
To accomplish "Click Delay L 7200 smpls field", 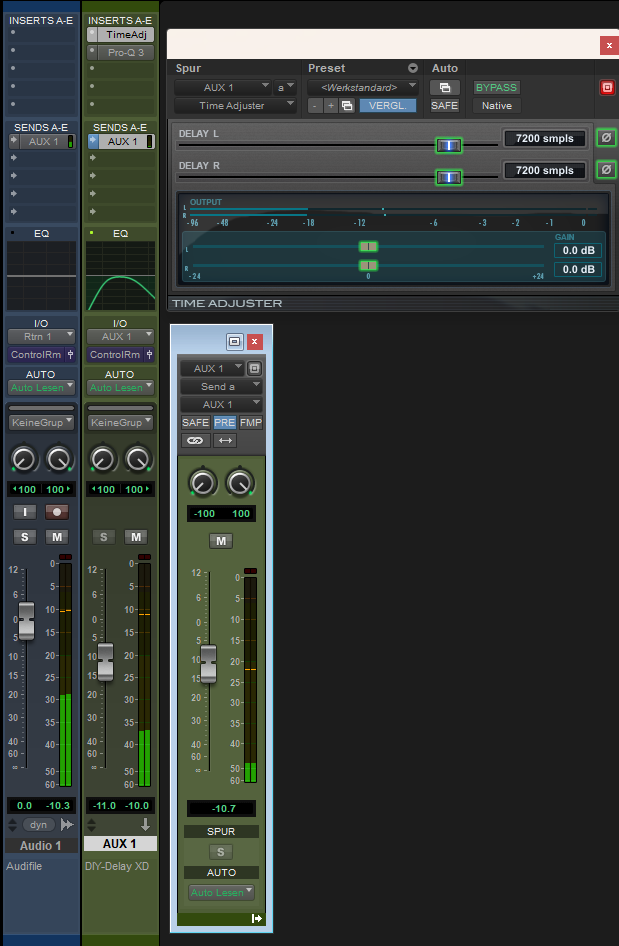I will 544,138.
